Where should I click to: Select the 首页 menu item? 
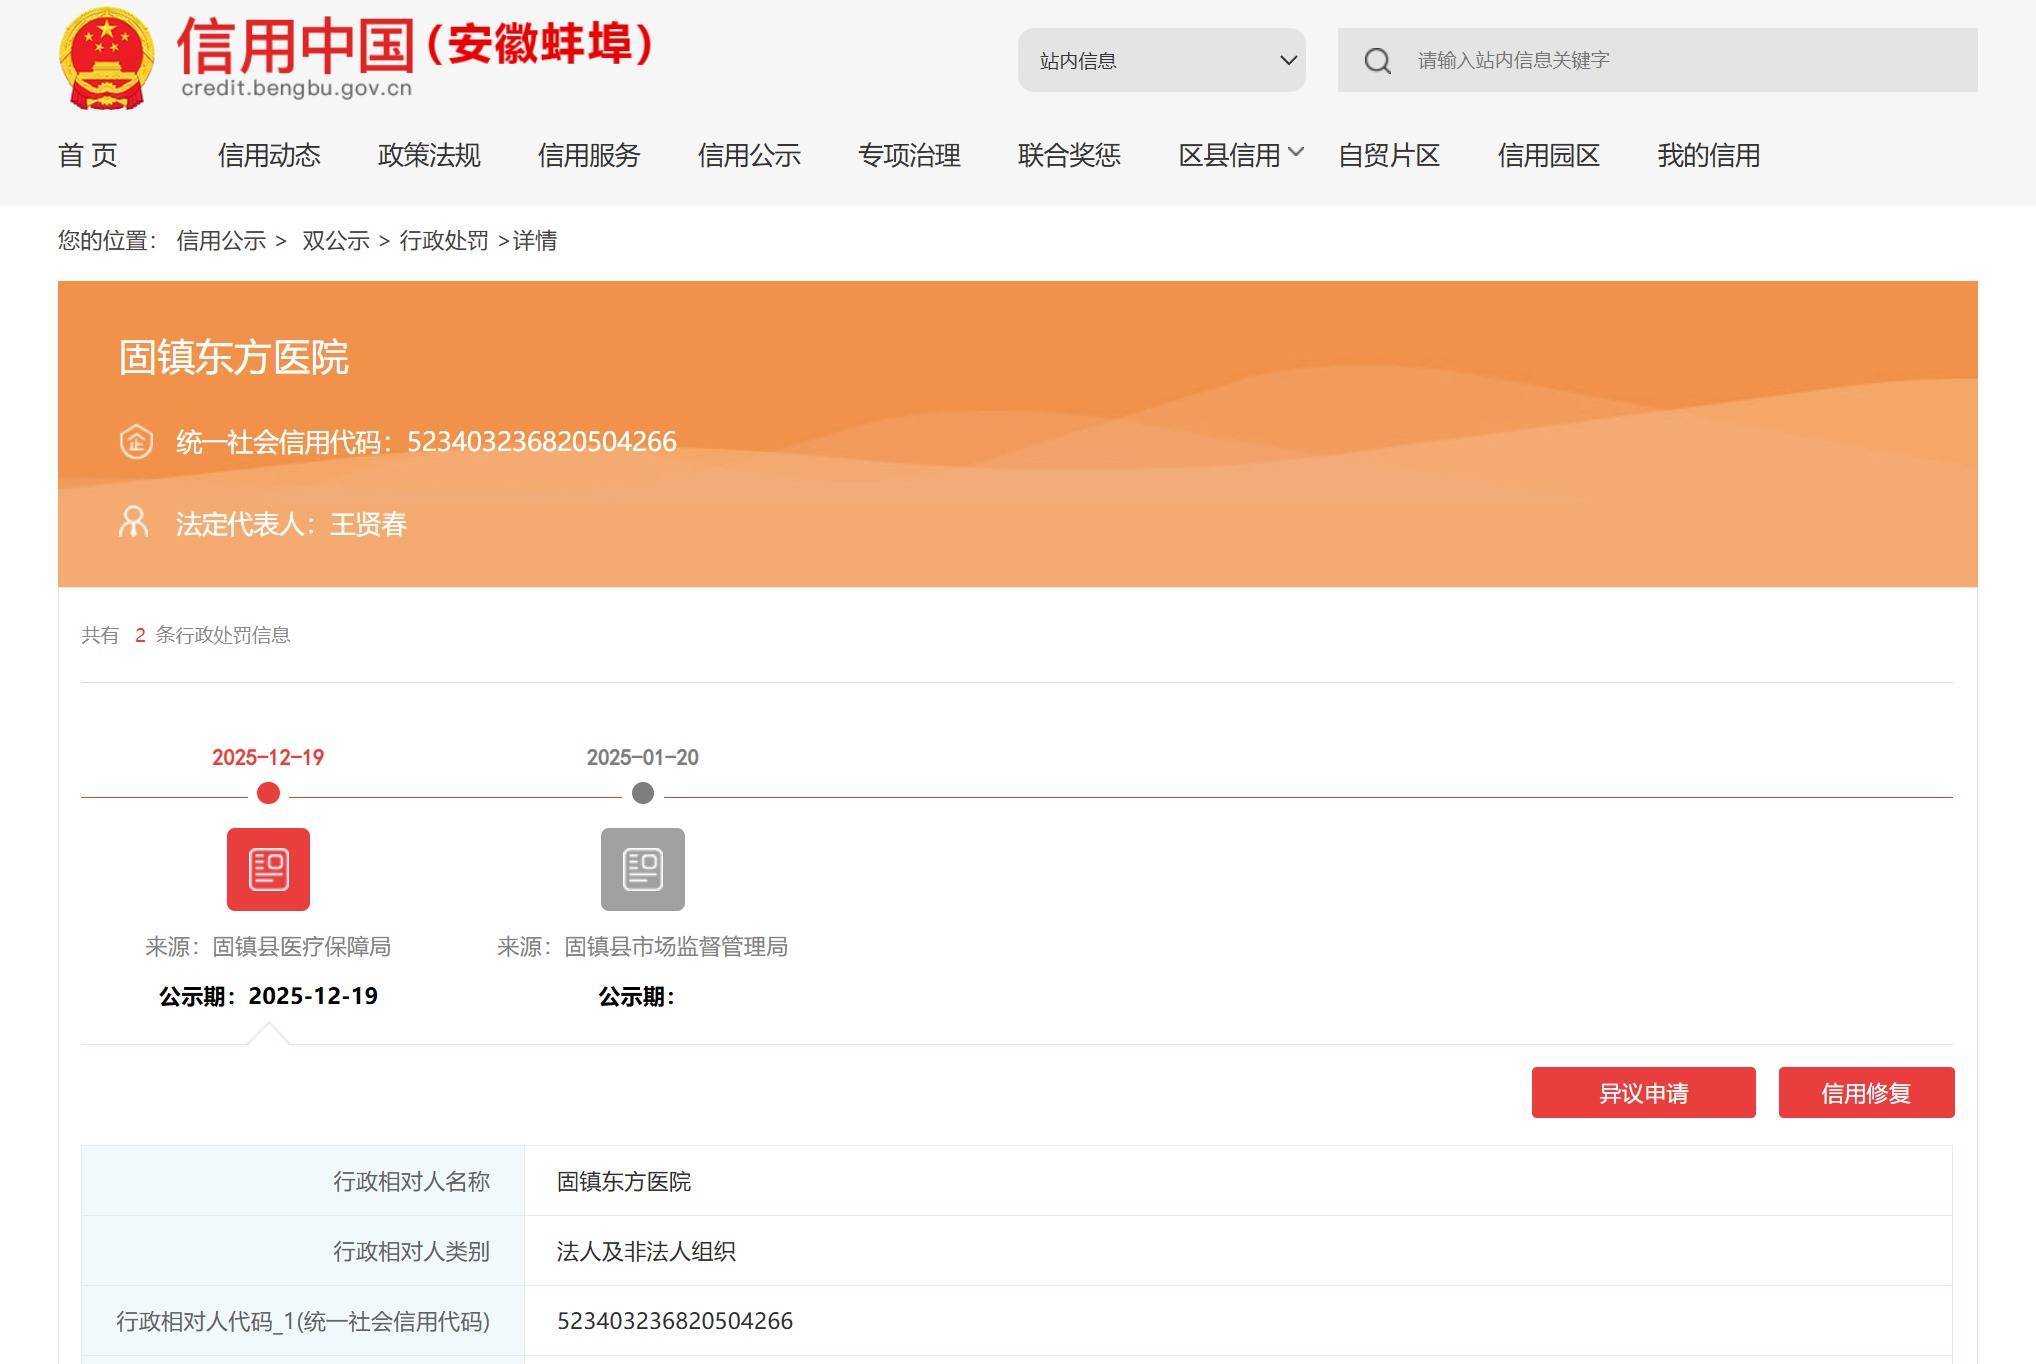pos(88,155)
